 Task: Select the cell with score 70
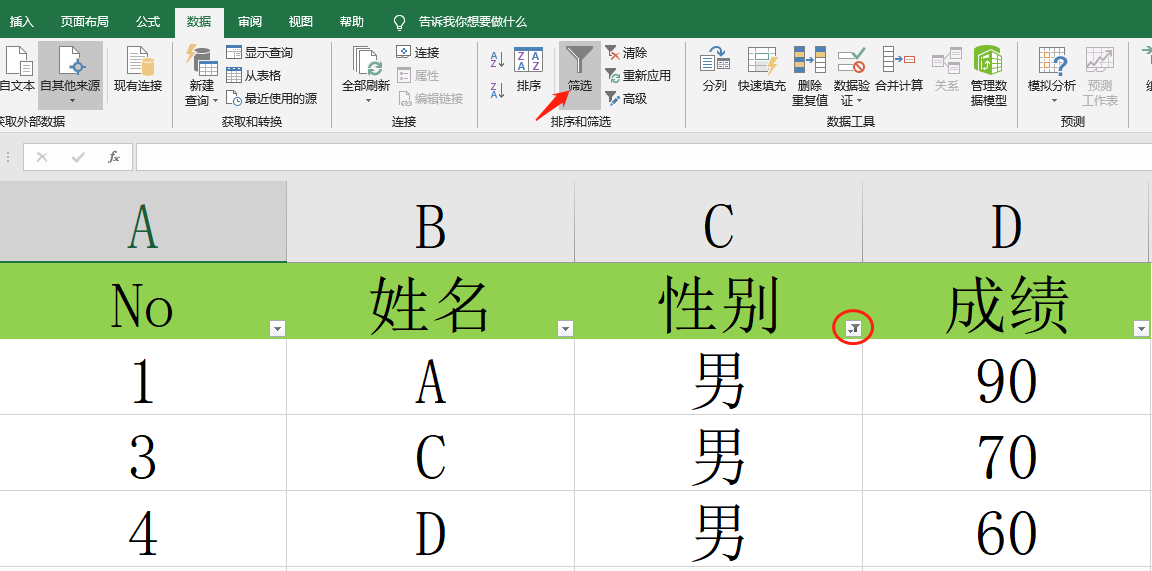point(1007,453)
